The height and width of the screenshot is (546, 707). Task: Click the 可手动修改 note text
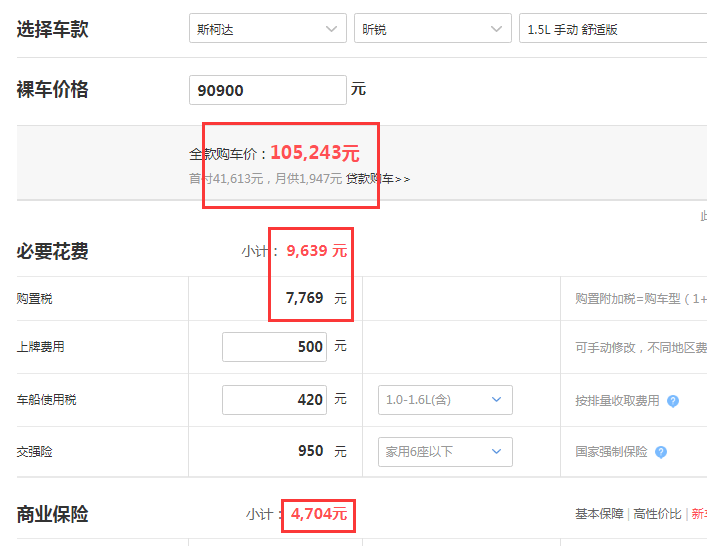point(641,348)
